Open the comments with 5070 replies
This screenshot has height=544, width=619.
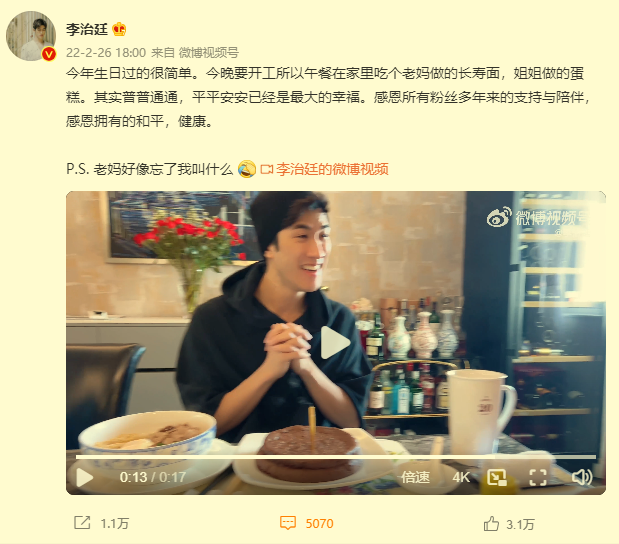(x=307, y=523)
